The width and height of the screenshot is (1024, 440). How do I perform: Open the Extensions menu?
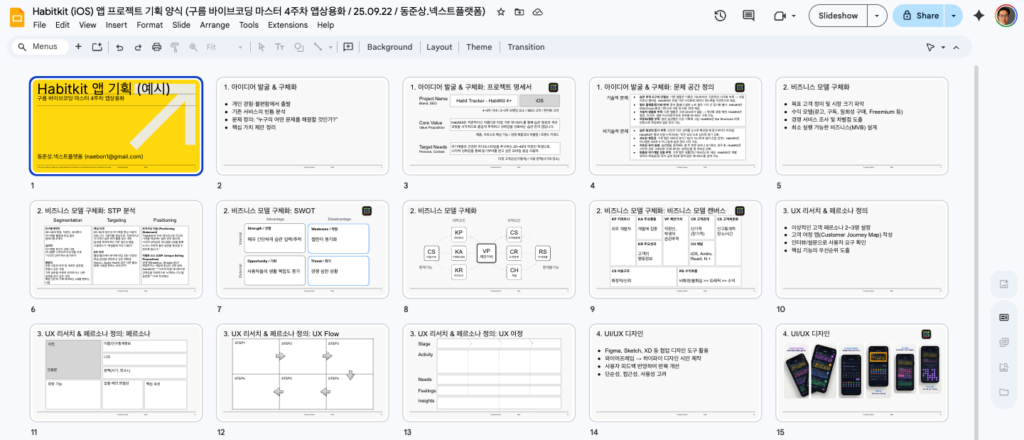click(x=288, y=24)
